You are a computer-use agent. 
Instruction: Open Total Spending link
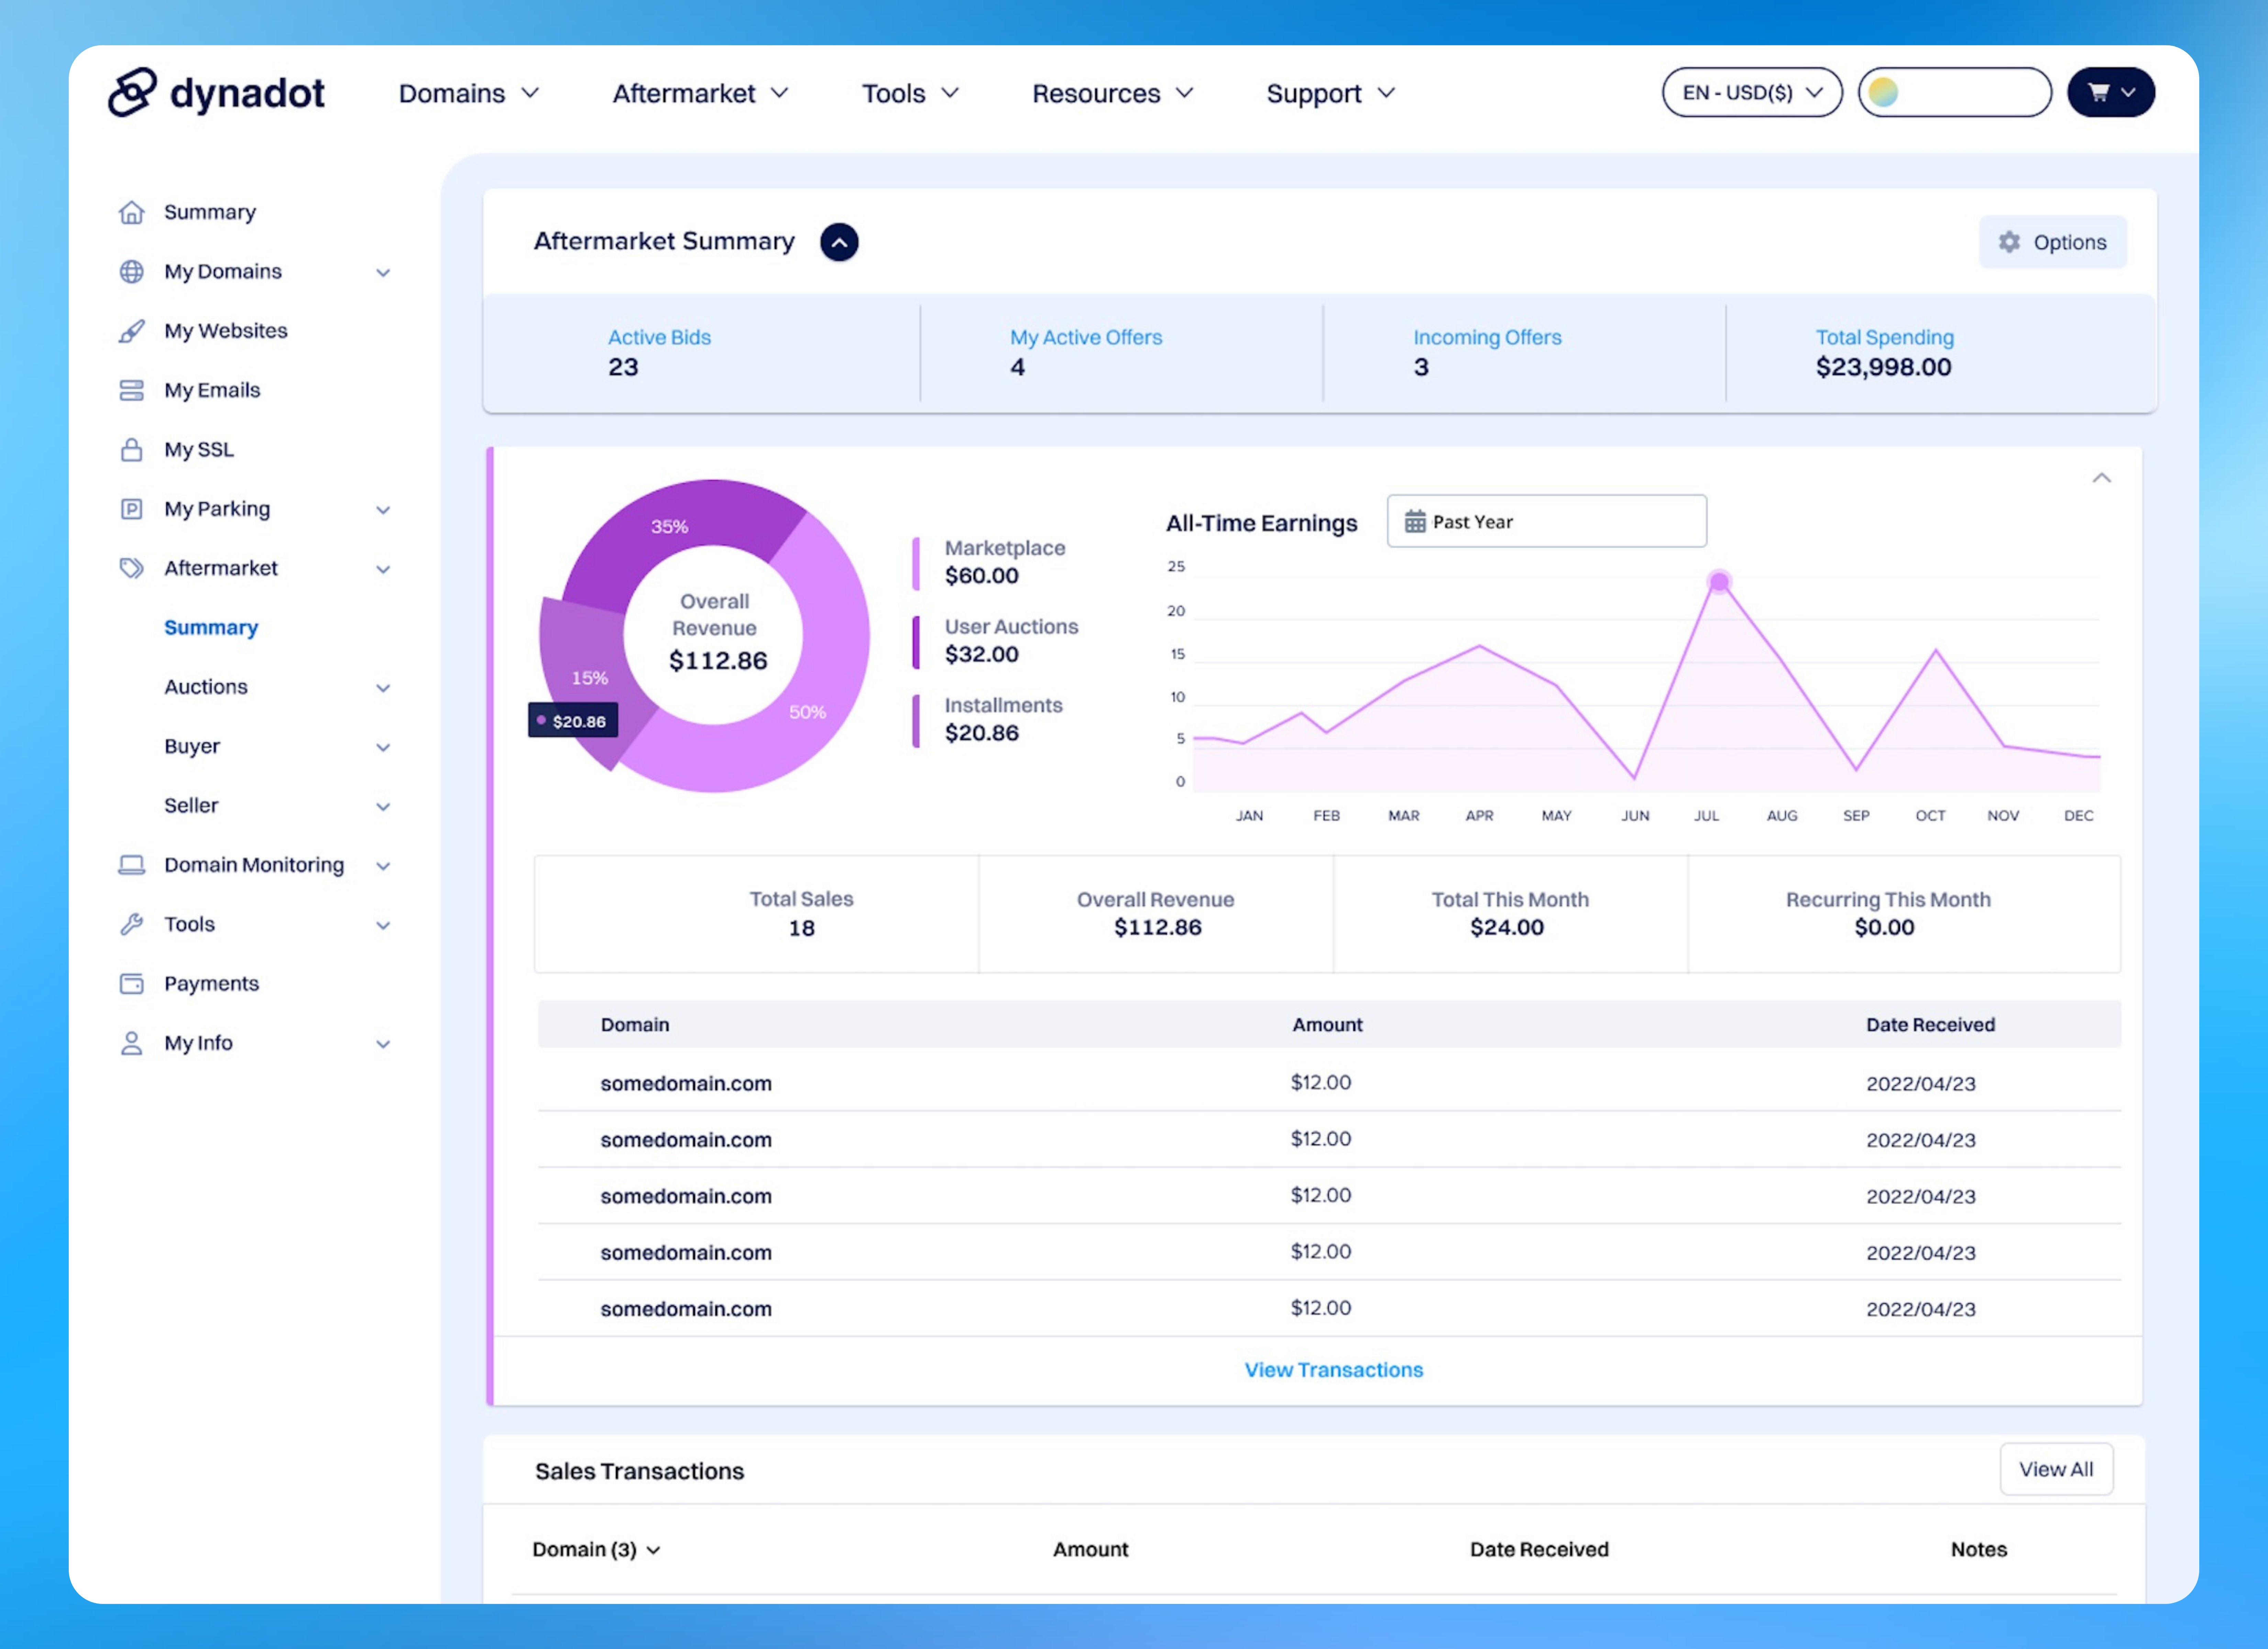point(1884,338)
